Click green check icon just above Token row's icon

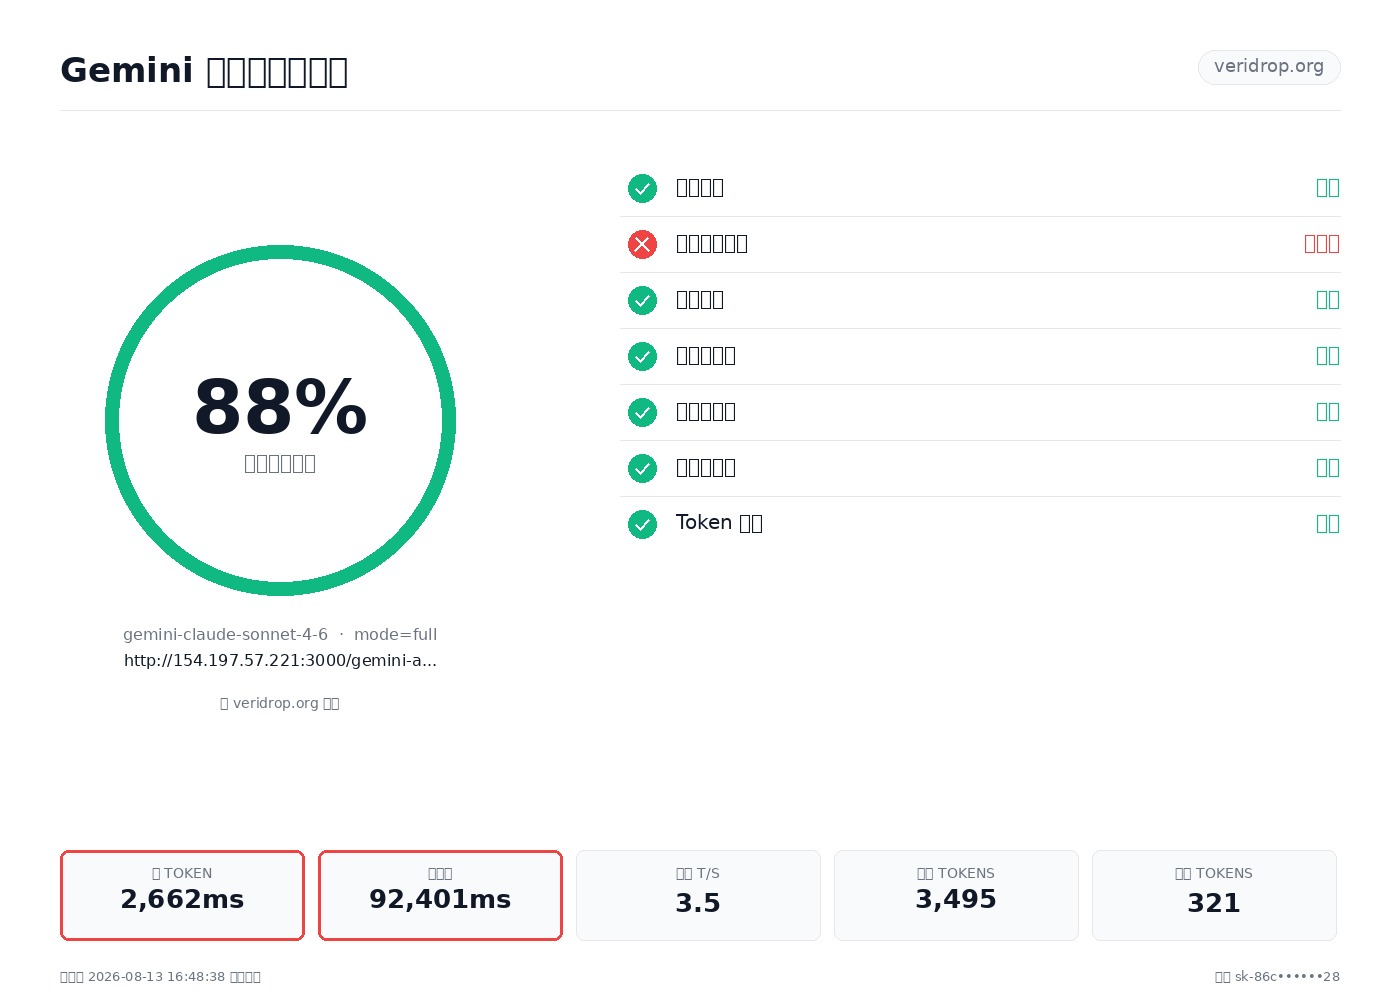(642, 468)
